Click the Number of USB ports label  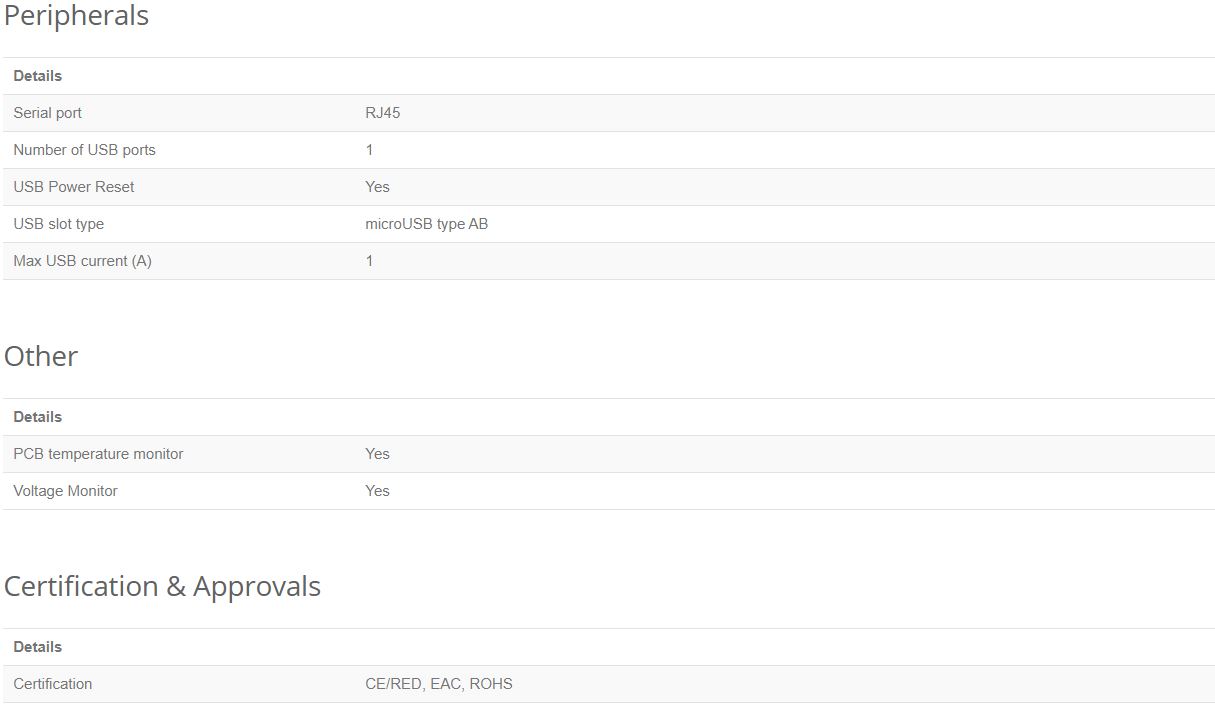coord(85,150)
